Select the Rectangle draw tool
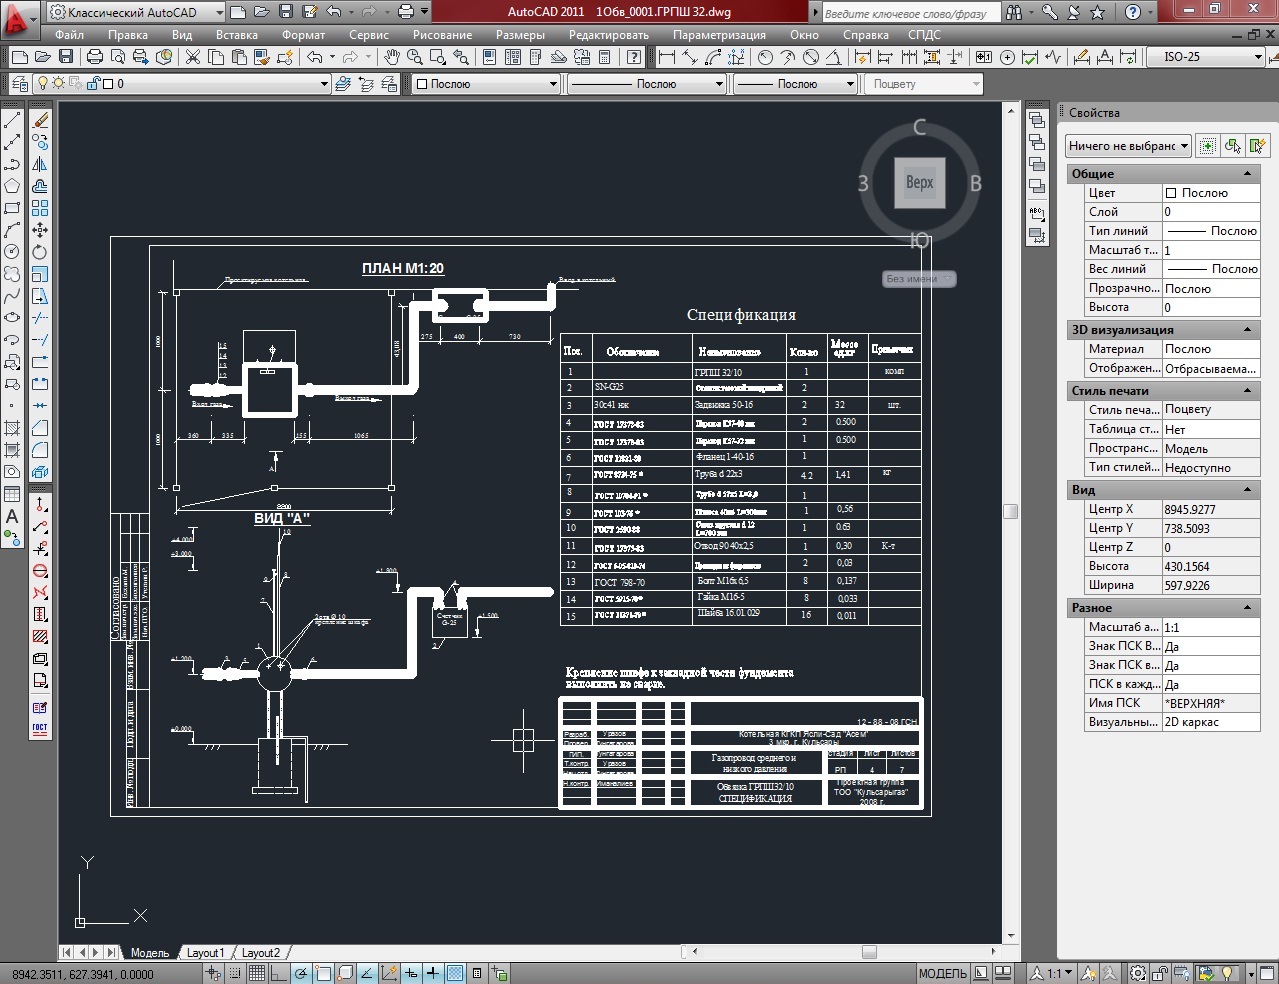 [x=12, y=208]
